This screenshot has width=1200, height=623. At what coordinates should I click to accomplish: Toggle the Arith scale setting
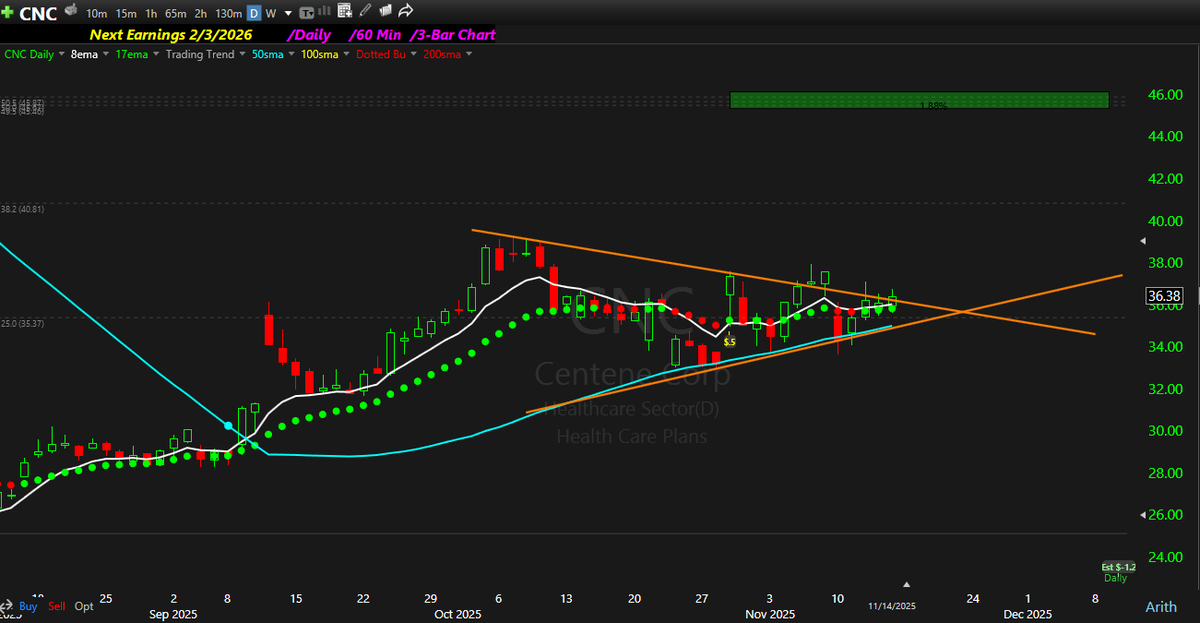coord(1160,607)
